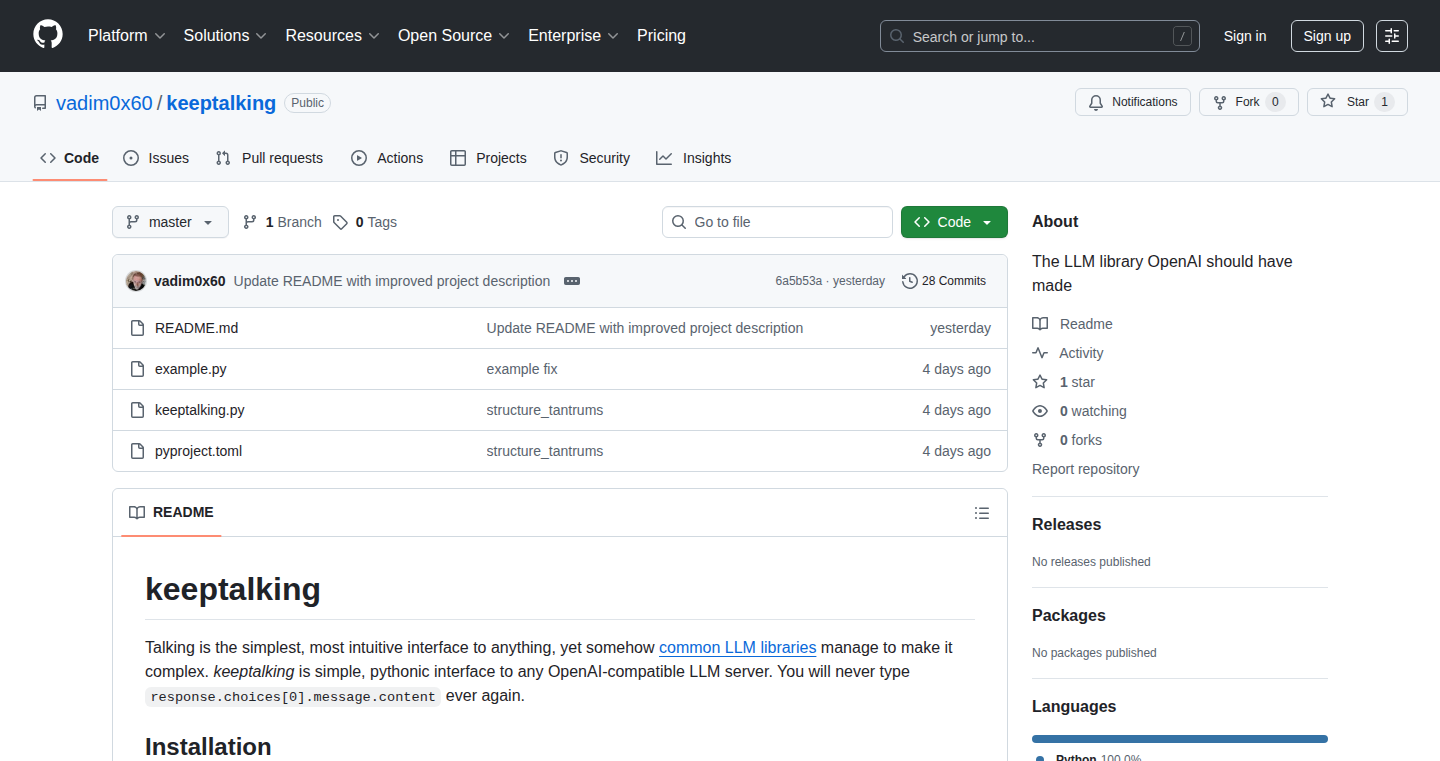Click 0 Tags link
The image size is (1440, 761).
click(365, 222)
